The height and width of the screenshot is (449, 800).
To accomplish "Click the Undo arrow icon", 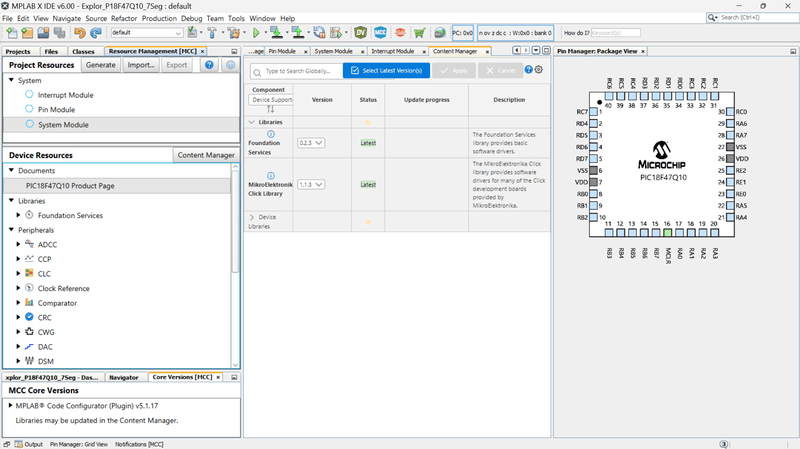I will pyautogui.click(x=80, y=33).
